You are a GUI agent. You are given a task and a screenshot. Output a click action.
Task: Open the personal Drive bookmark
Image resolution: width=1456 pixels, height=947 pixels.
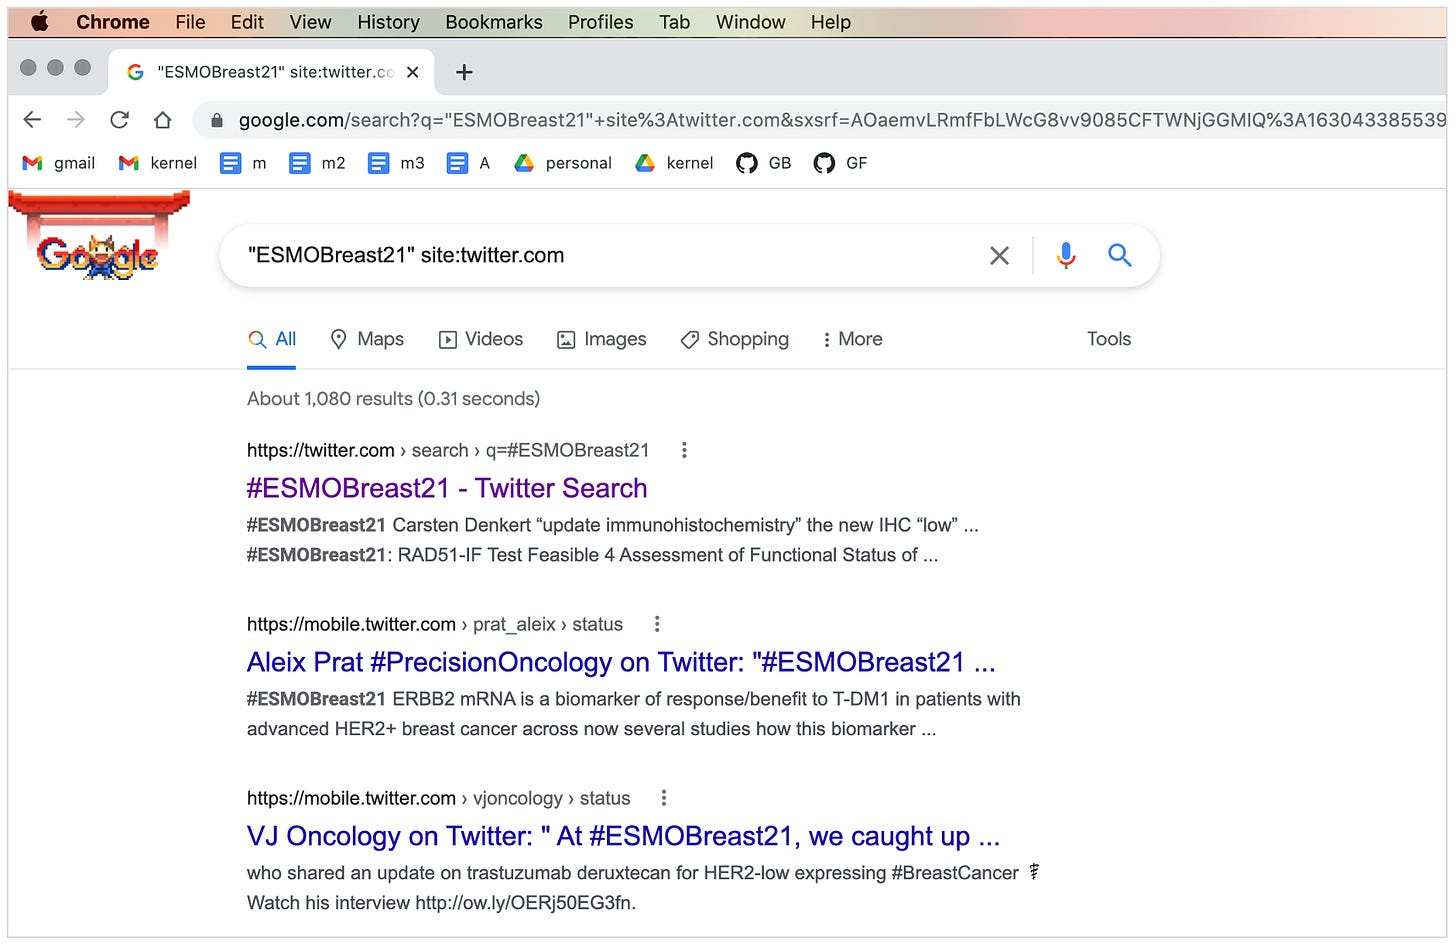[563, 163]
